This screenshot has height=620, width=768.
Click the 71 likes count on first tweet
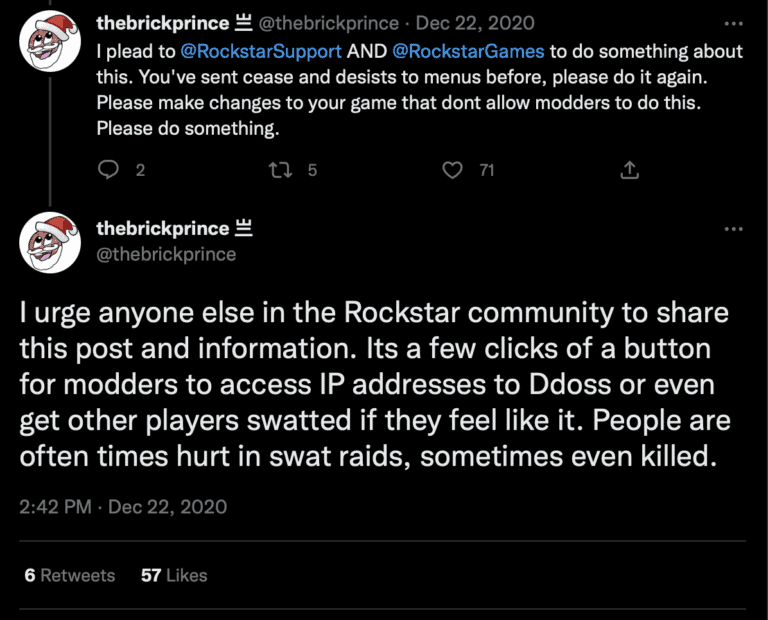tap(486, 170)
